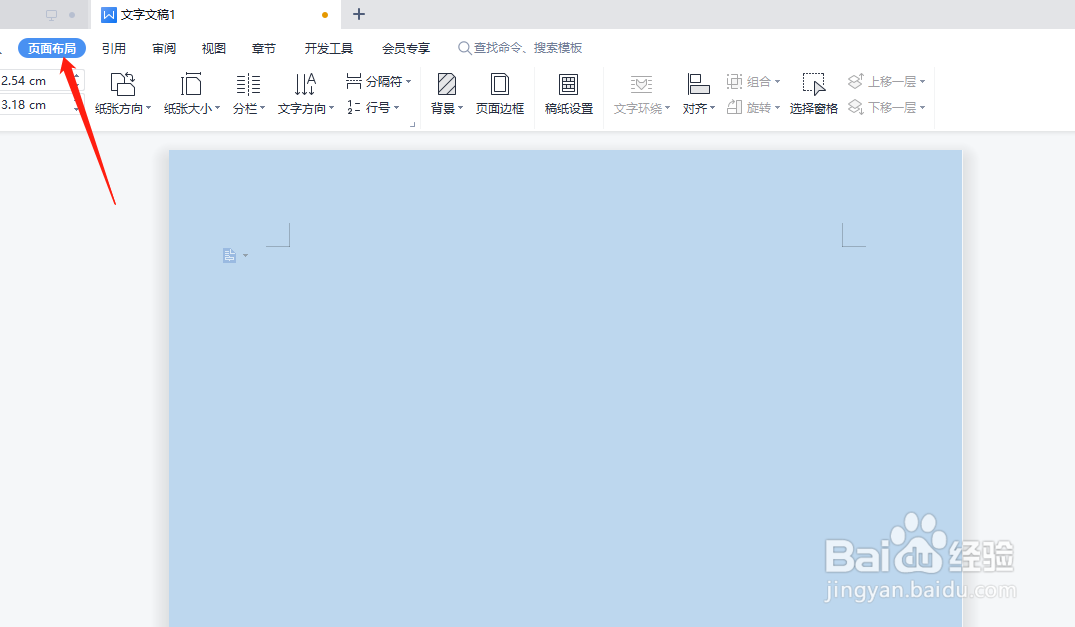Click the 行号 line numbers icon
Image resolution: width=1075 pixels, height=627 pixels.
tap(354, 108)
